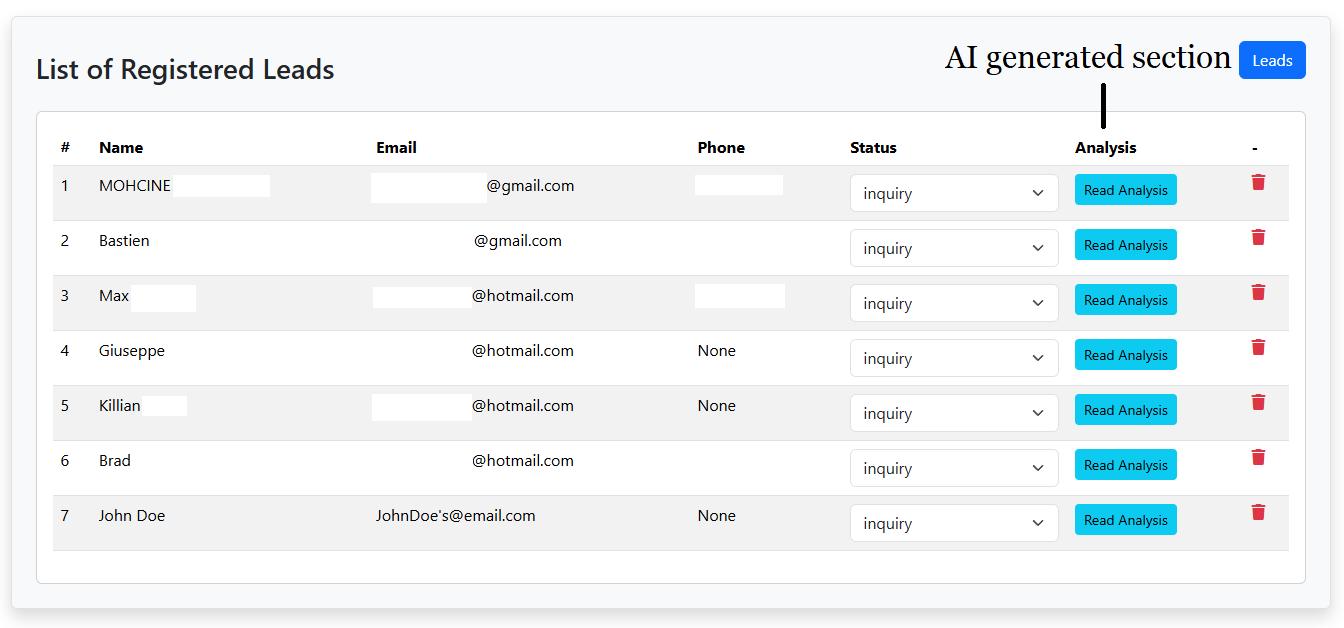Delete the lead Giuseppe using trash icon

tap(1258, 348)
